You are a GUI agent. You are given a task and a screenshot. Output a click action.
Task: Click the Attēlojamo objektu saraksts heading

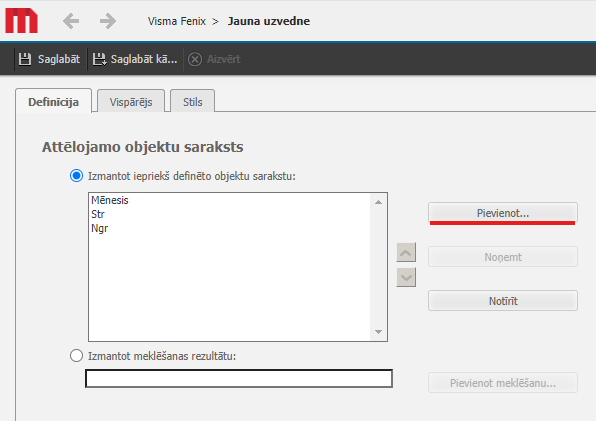(x=143, y=147)
